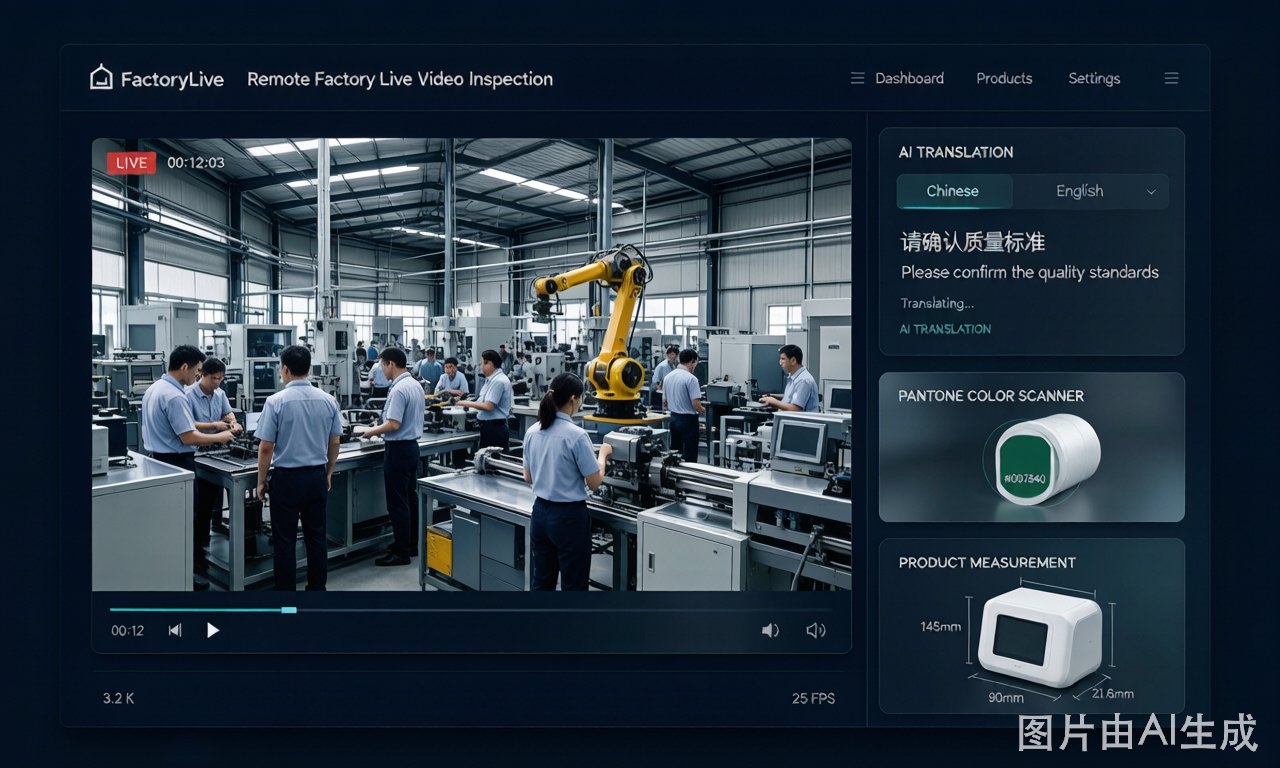Click the red LIVE badge

[131, 162]
